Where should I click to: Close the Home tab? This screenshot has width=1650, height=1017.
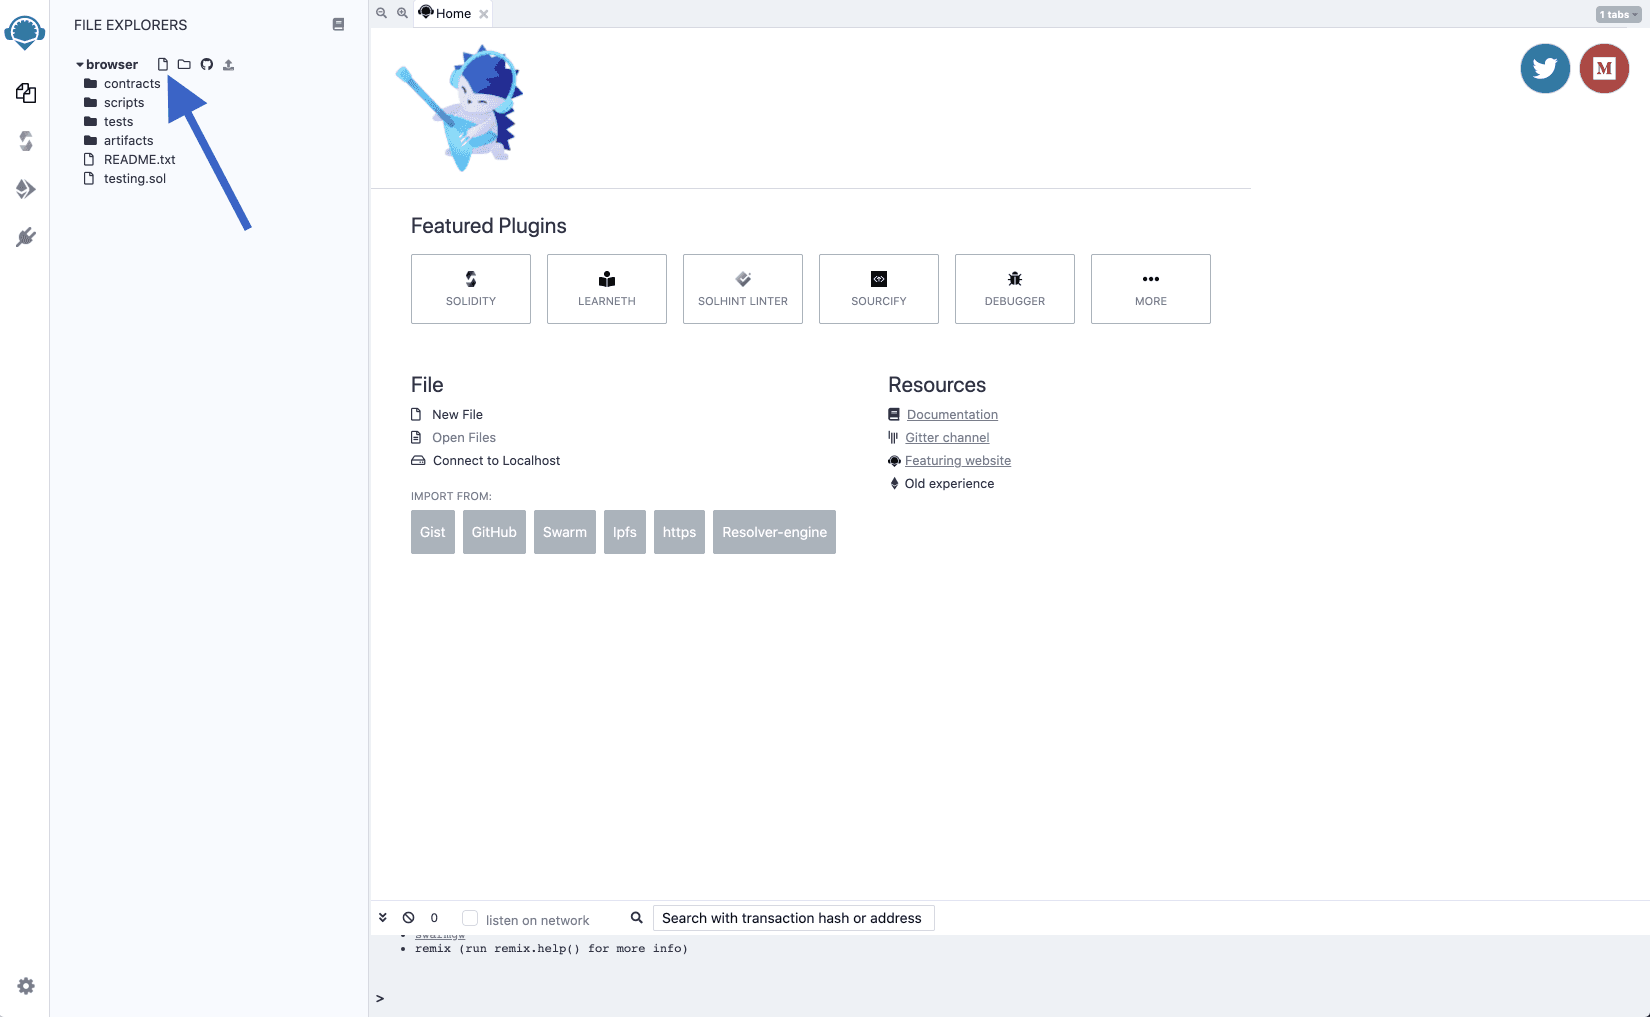[484, 14]
